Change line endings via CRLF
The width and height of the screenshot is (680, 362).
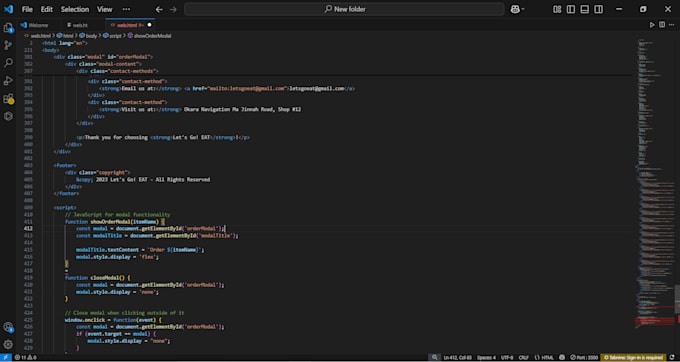[523, 358]
